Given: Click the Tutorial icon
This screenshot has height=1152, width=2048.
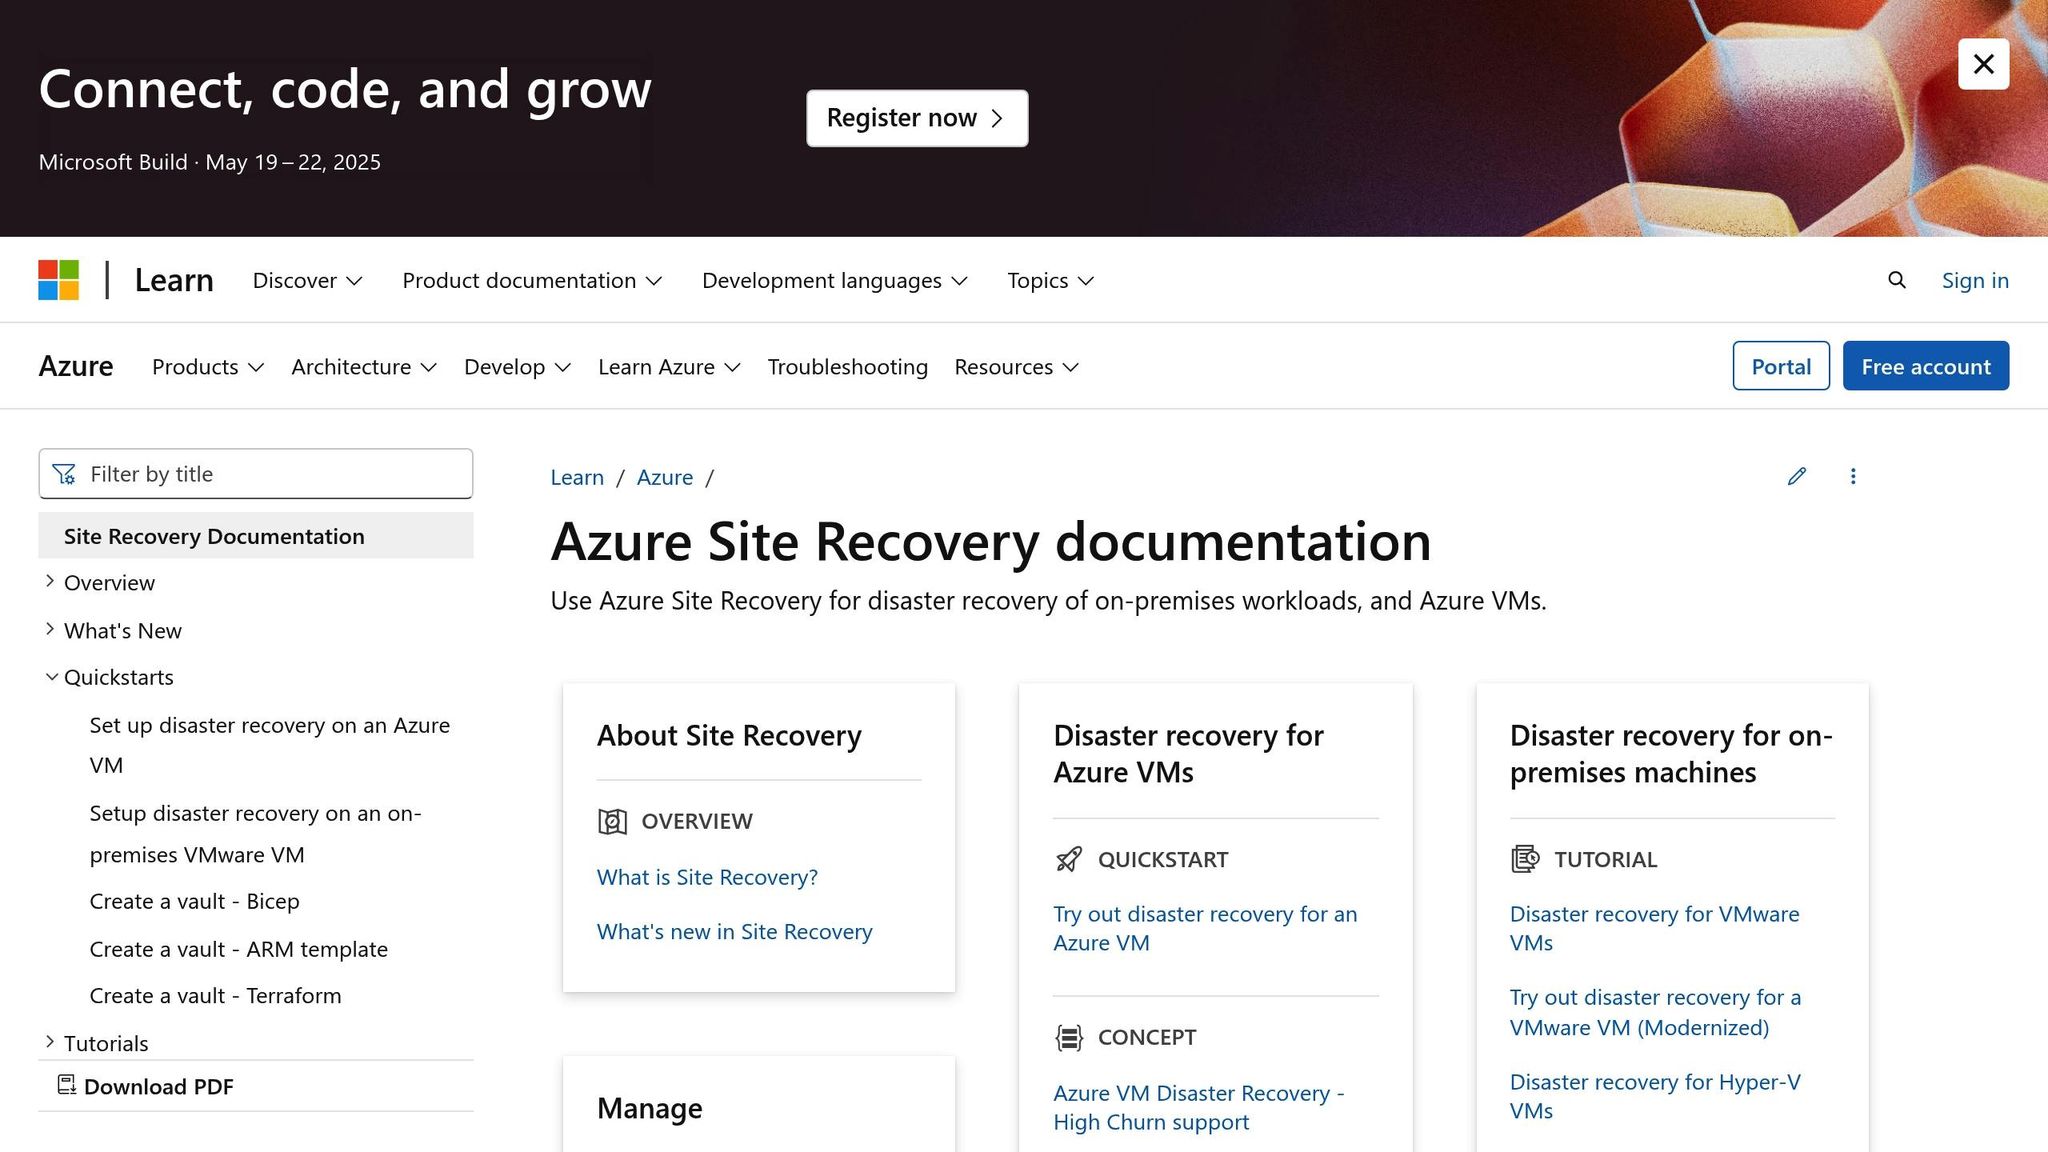Looking at the screenshot, I should pos(1525,859).
